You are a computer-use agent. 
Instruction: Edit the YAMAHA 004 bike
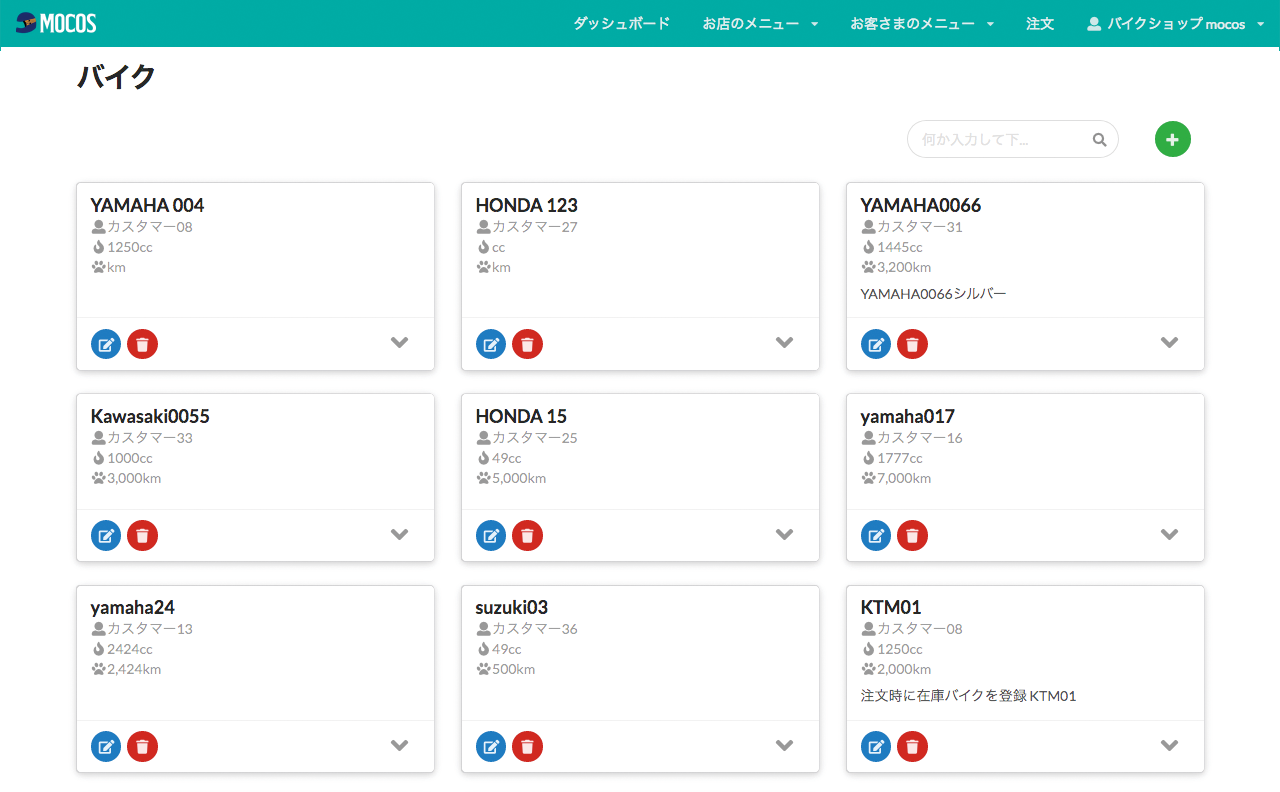tap(106, 344)
